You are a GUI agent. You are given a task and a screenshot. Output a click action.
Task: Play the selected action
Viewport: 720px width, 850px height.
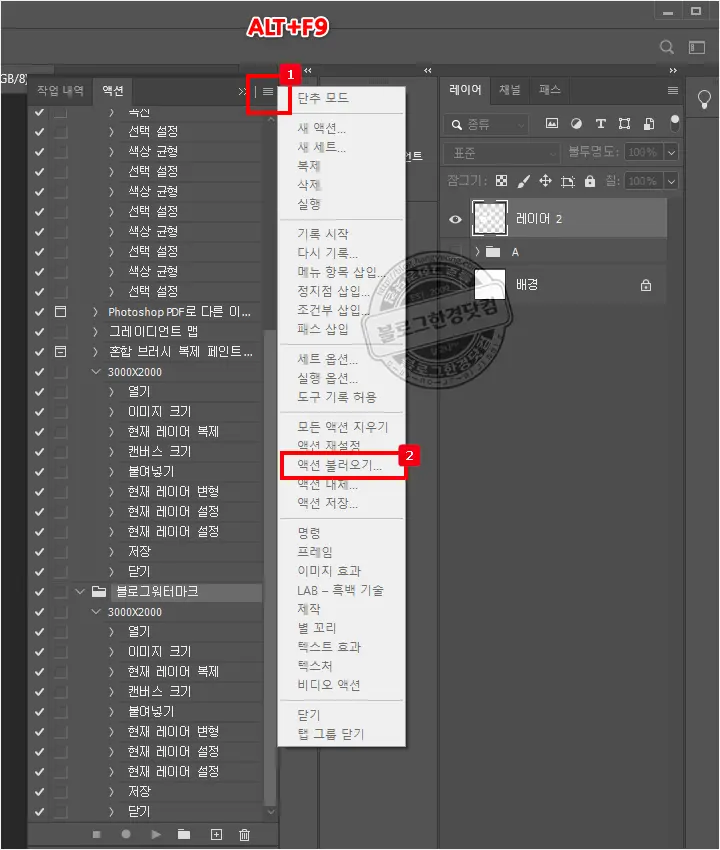click(x=156, y=834)
